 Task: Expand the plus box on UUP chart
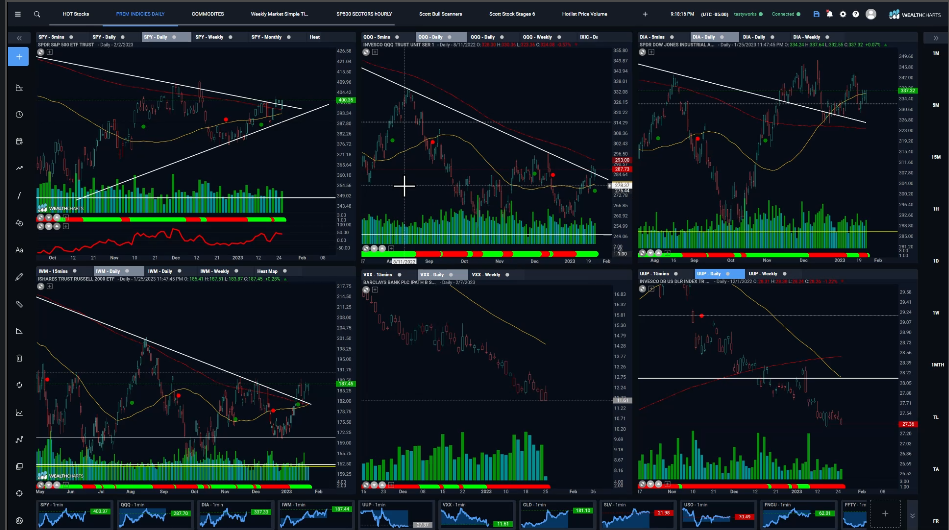point(651,289)
